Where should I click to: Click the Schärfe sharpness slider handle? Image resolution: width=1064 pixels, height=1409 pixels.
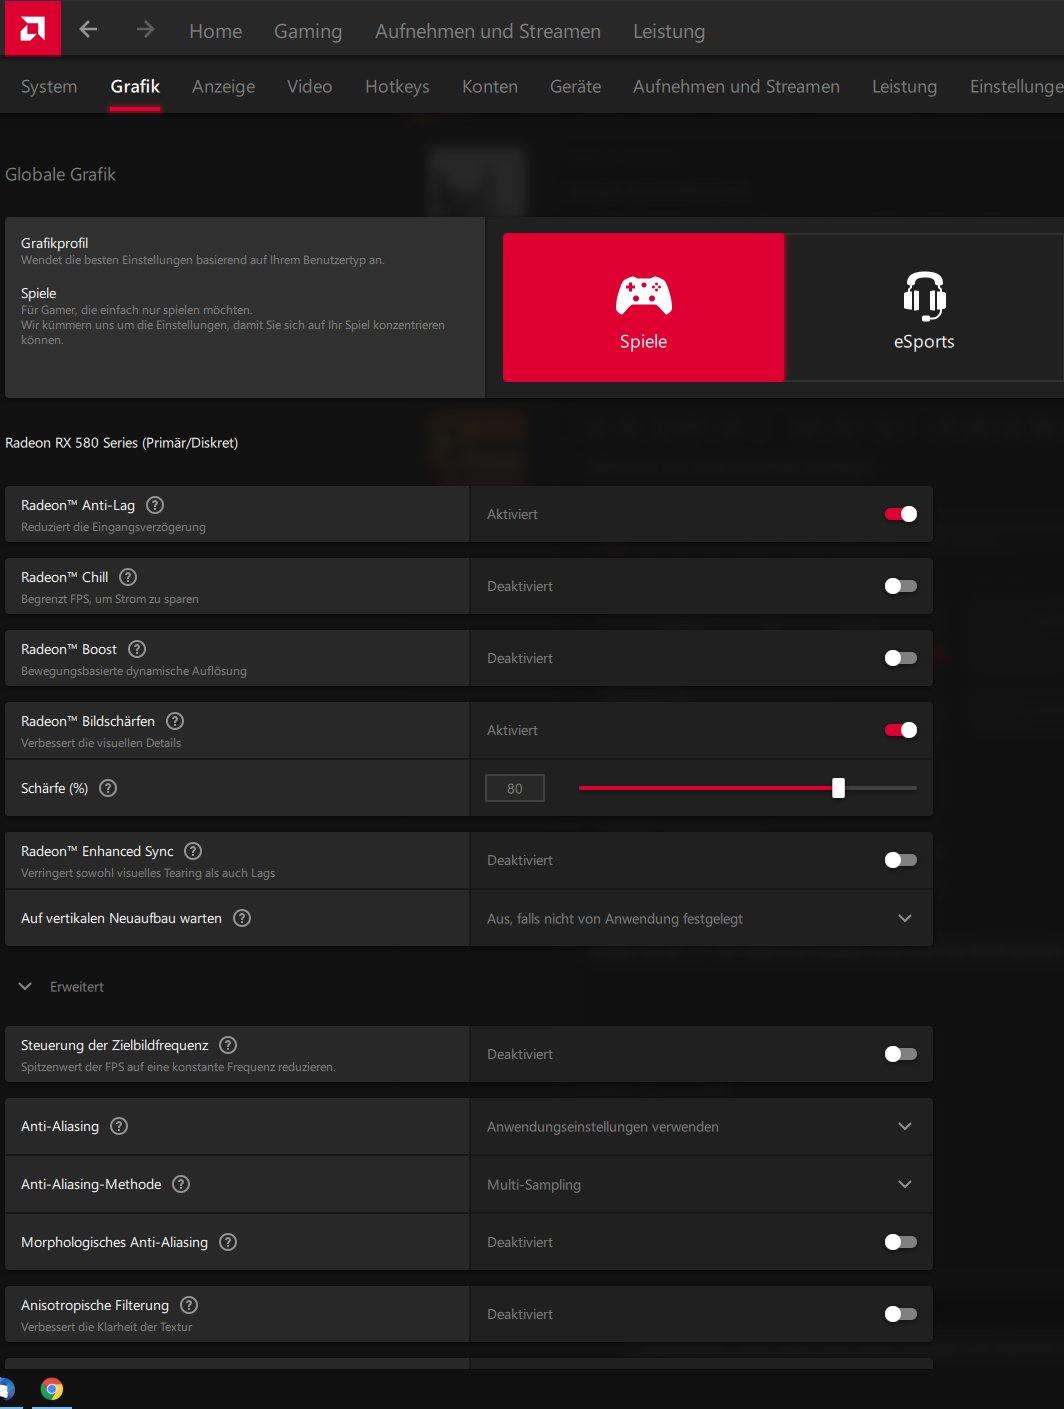click(838, 788)
